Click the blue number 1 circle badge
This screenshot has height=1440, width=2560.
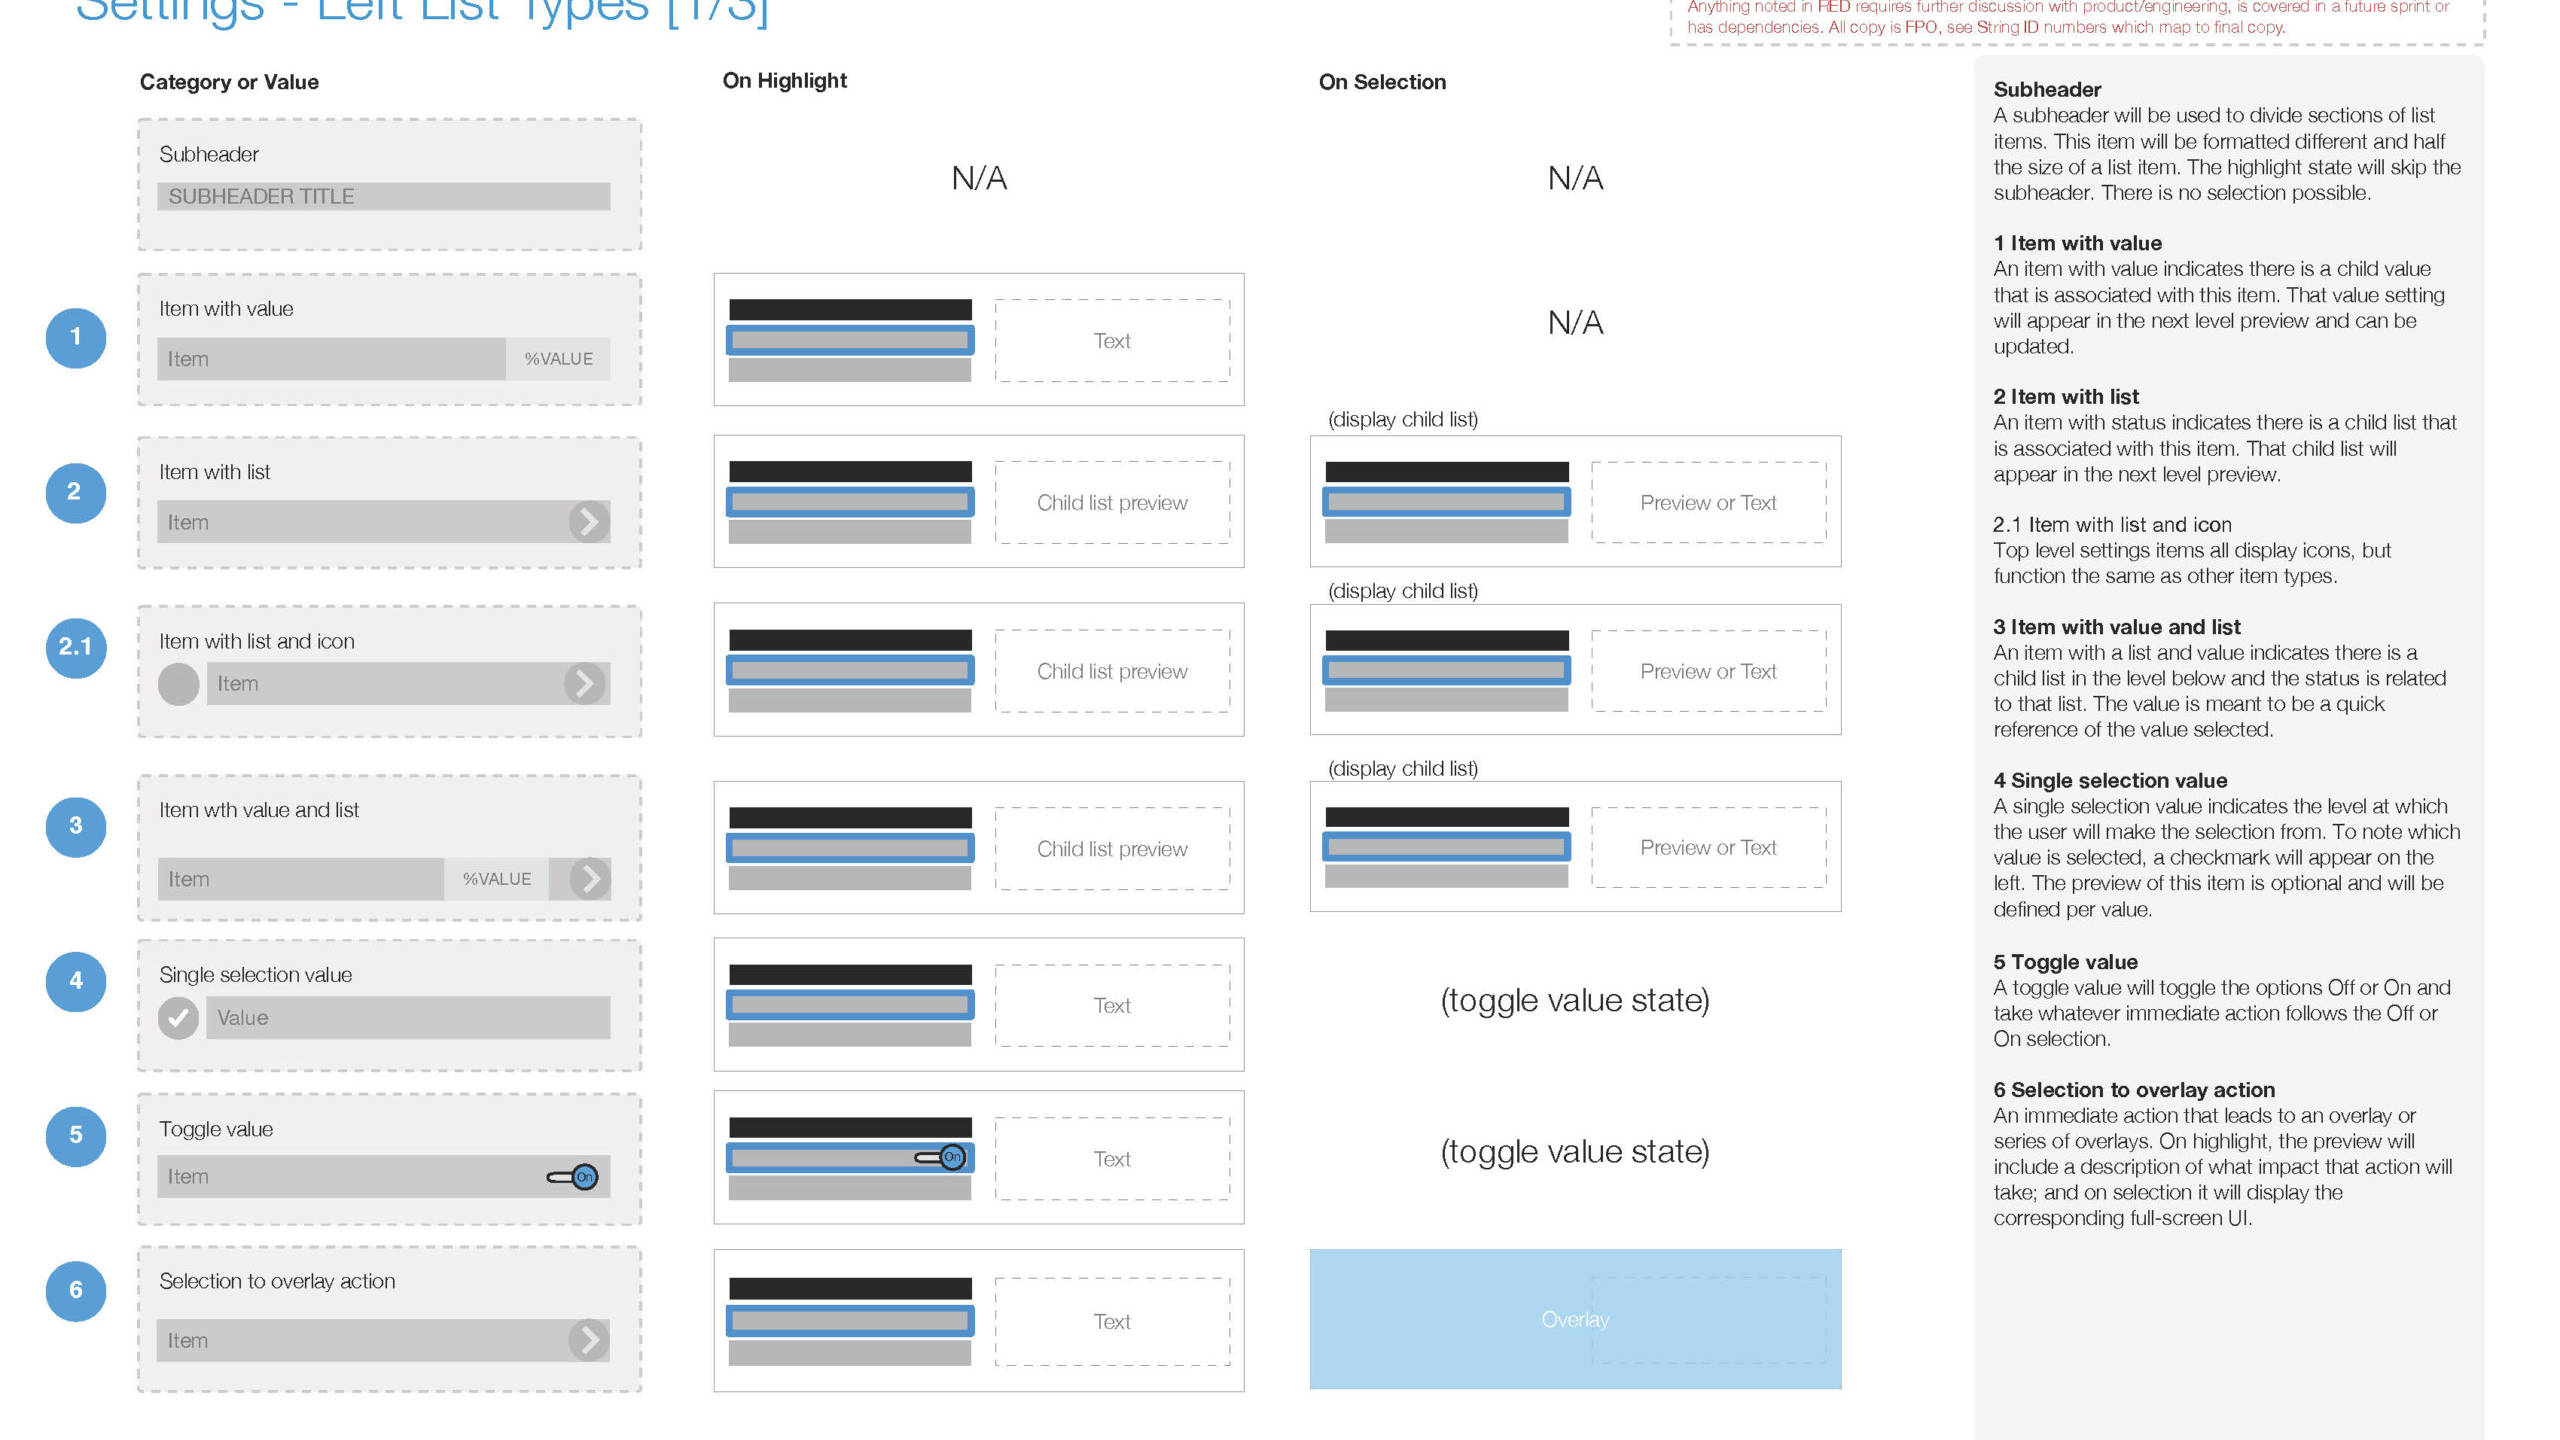tap(75, 338)
